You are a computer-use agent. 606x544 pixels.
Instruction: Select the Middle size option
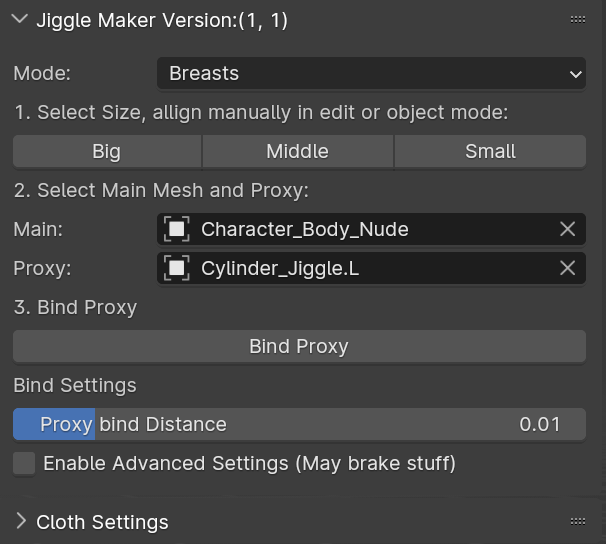pos(297,152)
